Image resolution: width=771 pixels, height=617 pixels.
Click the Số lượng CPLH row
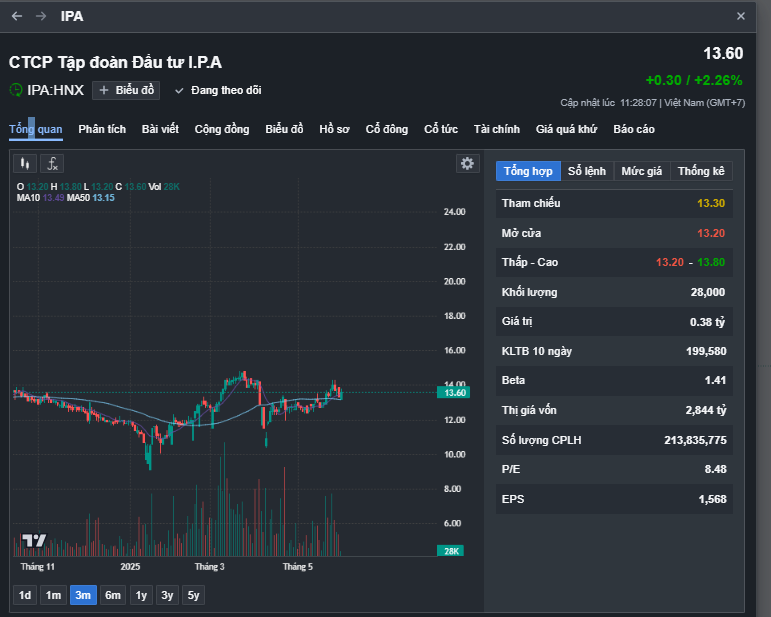614,440
